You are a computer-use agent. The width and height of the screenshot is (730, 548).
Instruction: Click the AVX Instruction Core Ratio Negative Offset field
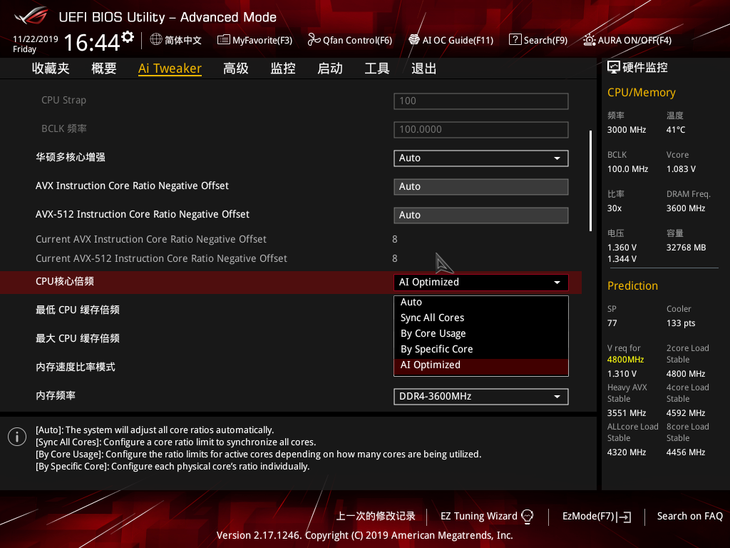point(481,187)
